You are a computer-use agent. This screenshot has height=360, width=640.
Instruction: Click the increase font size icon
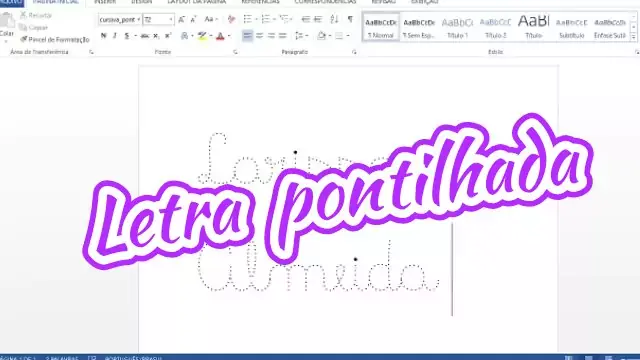point(182,19)
